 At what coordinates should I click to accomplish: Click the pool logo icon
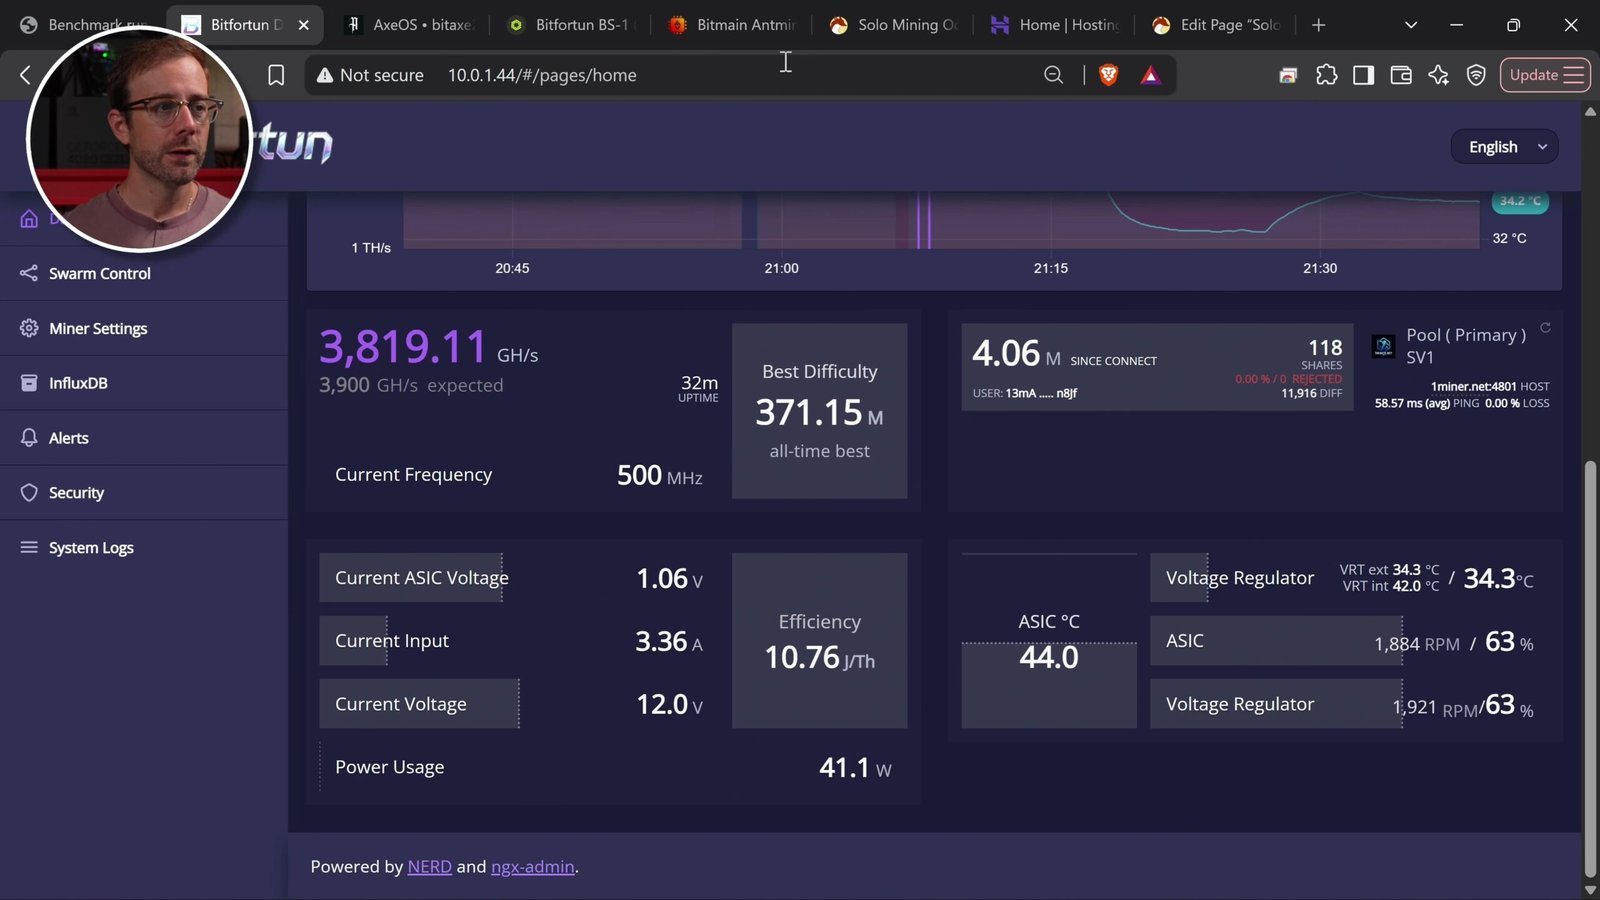(x=1384, y=347)
